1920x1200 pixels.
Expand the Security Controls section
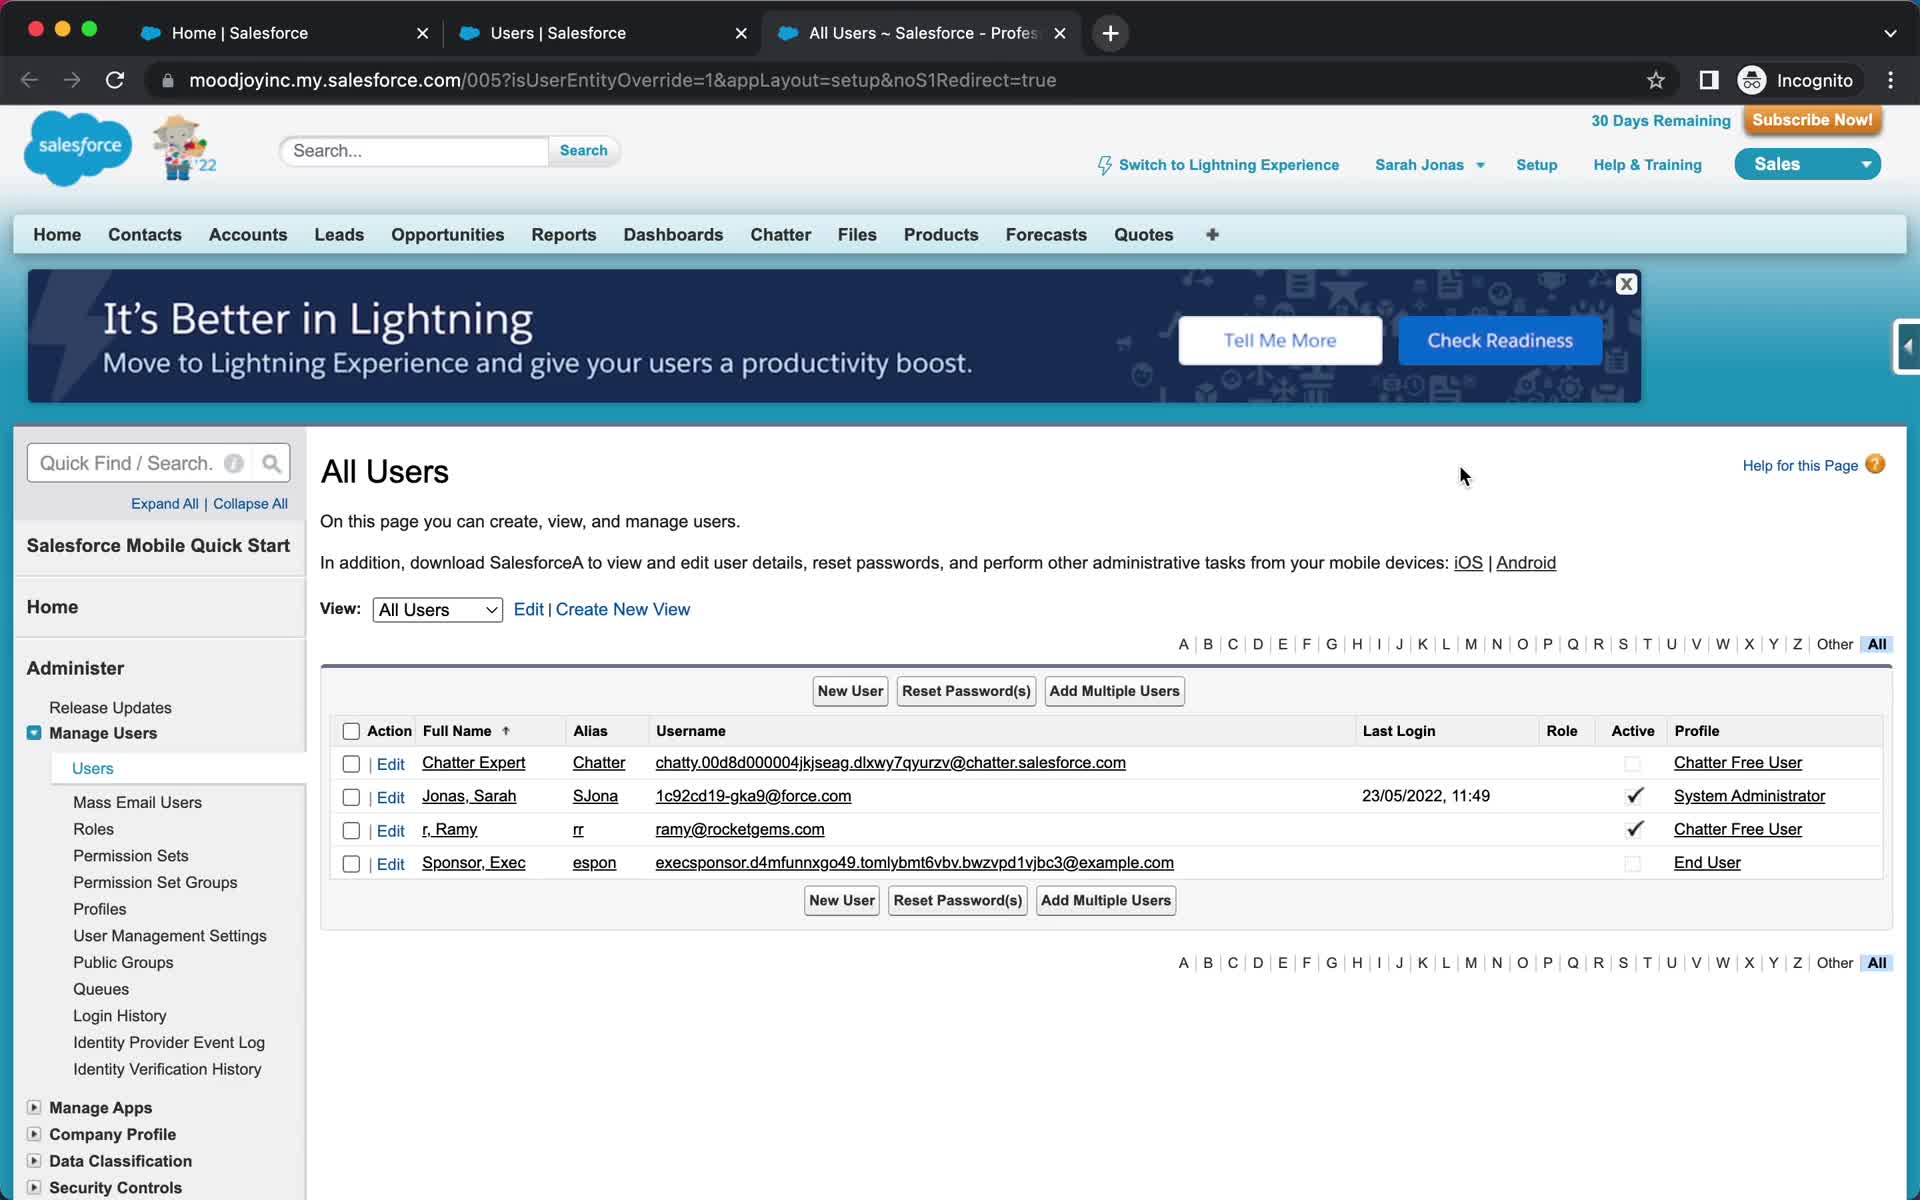(x=34, y=1187)
